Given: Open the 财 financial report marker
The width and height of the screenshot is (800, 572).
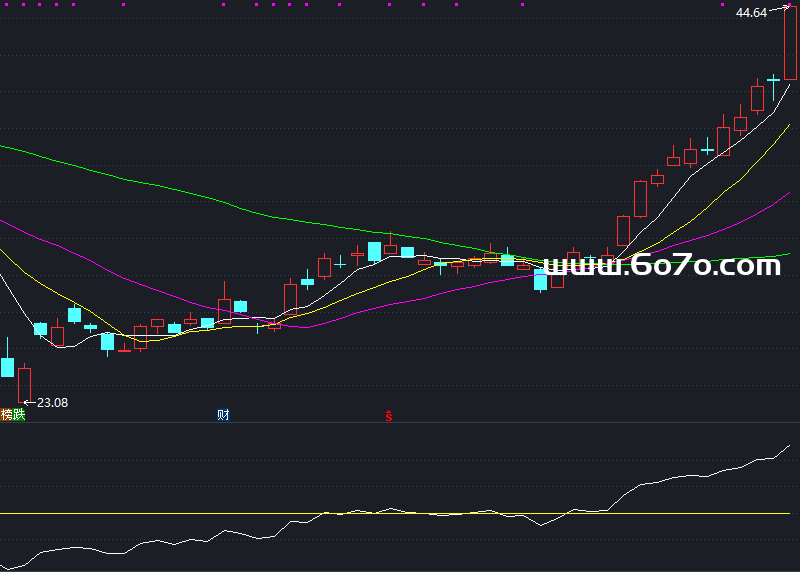Looking at the screenshot, I should click(x=223, y=414).
